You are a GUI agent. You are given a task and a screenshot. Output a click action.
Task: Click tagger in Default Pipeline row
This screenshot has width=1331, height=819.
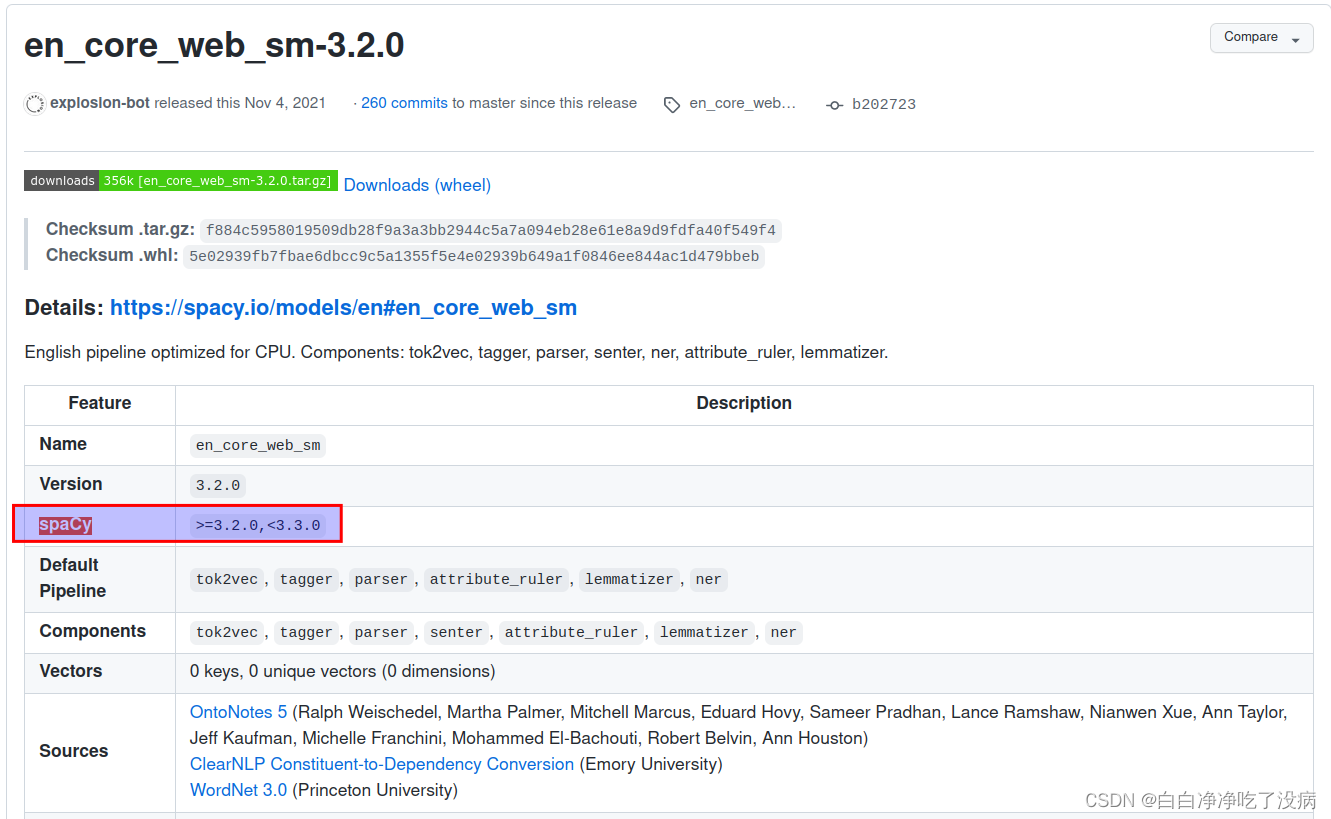click(306, 579)
